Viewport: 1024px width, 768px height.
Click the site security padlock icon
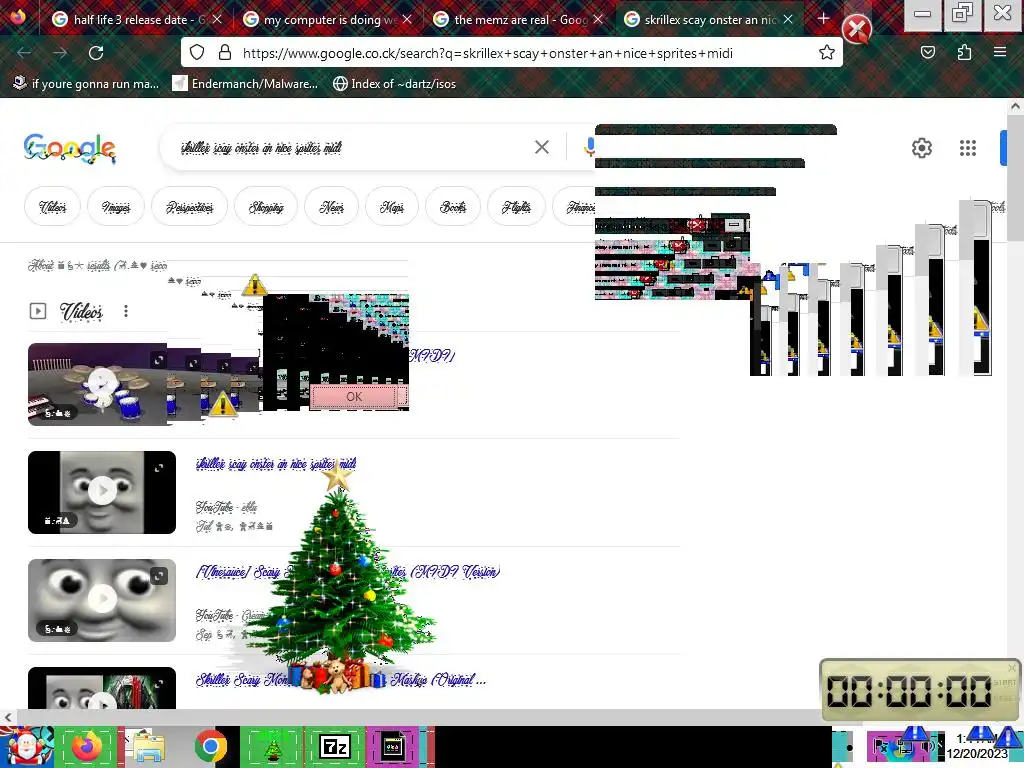tap(225, 53)
